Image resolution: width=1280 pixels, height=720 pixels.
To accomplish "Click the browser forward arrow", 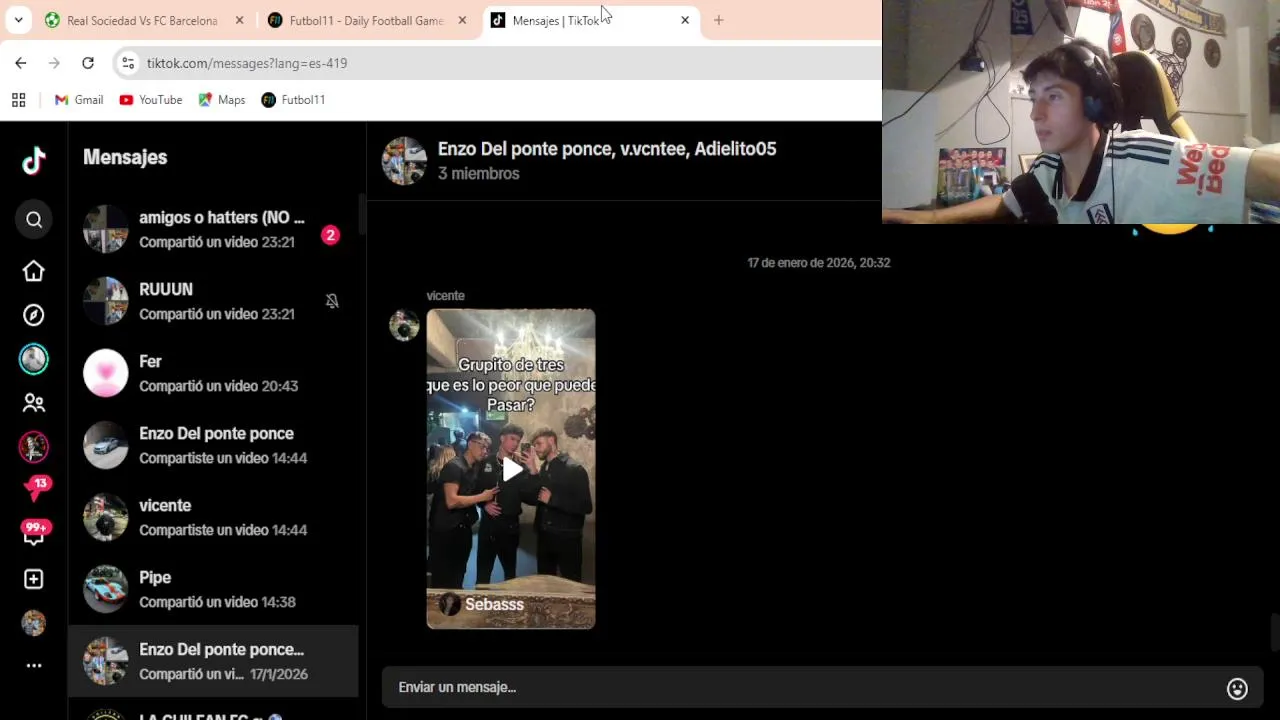I will [54, 63].
